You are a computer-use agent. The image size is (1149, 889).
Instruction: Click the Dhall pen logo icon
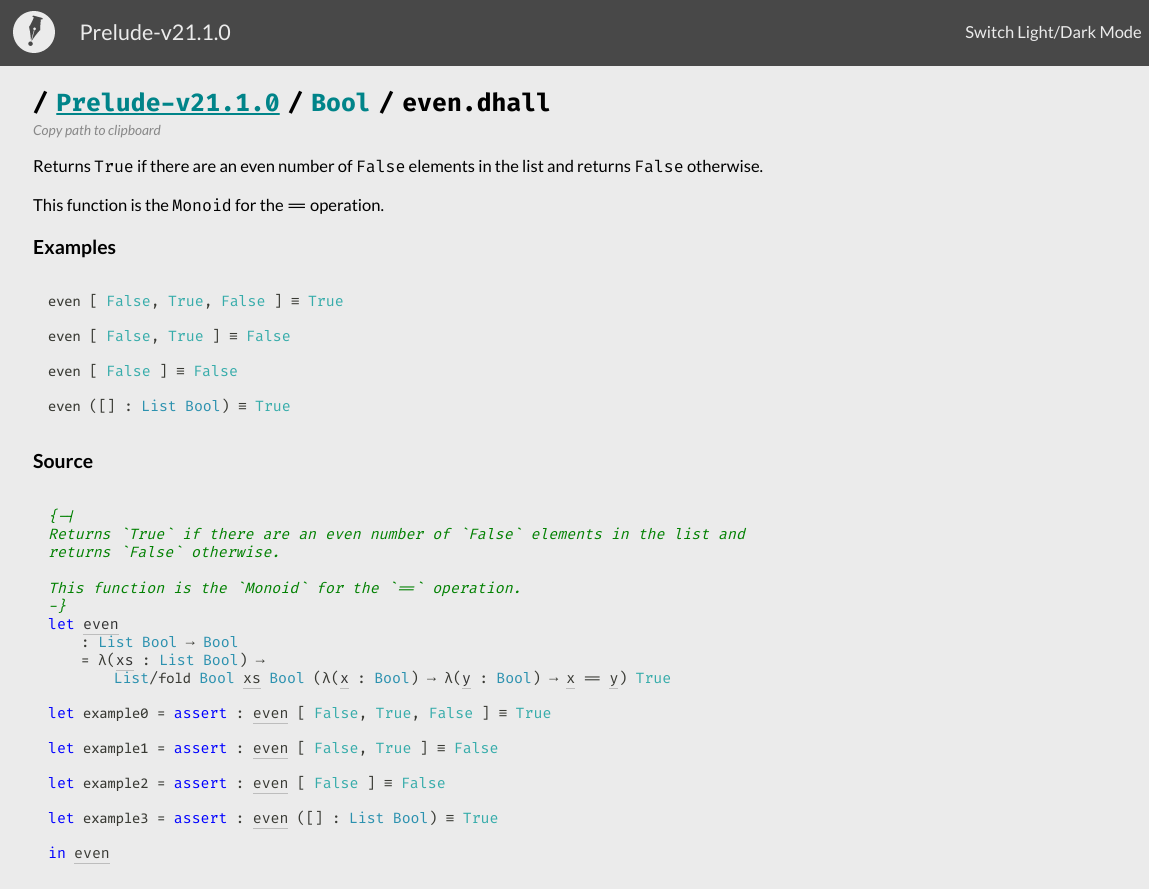click(x=34, y=32)
